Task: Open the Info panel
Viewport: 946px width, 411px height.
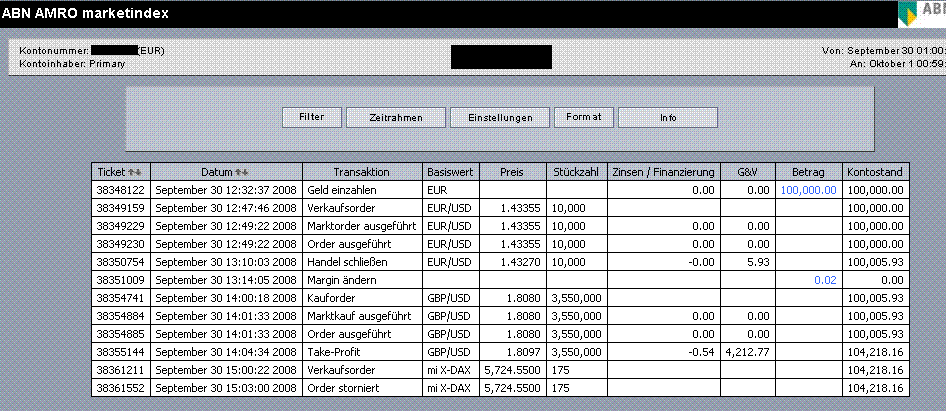Action: tap(667, 118)
